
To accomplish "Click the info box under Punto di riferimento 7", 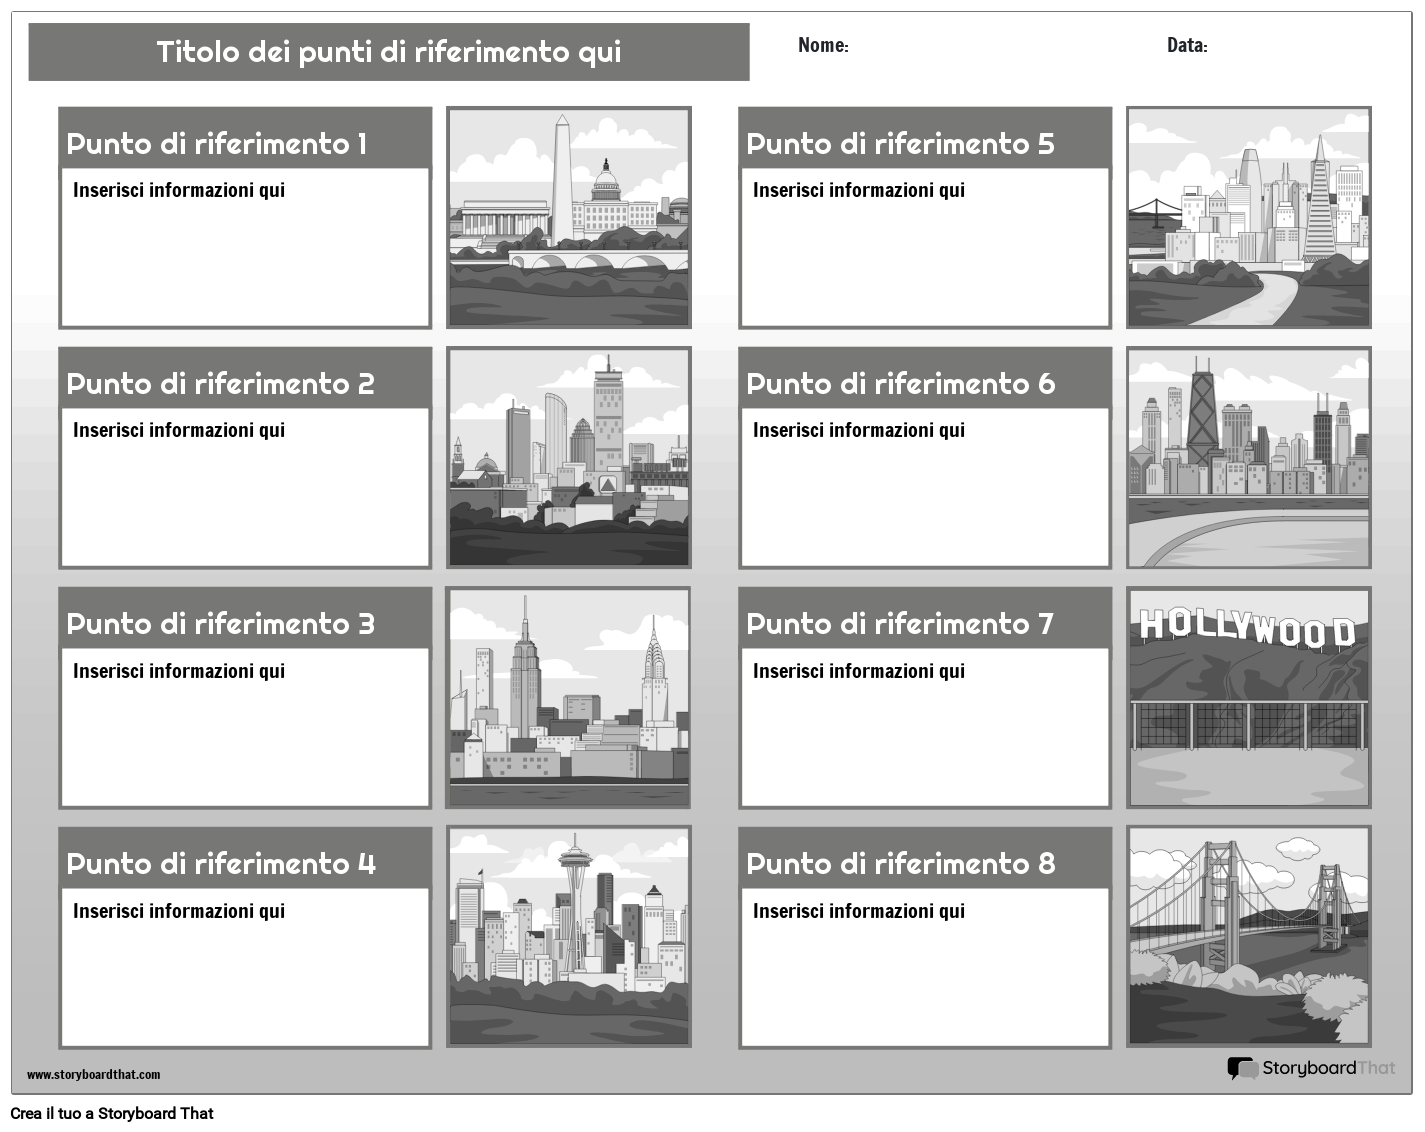I will (x=925, y=727).
